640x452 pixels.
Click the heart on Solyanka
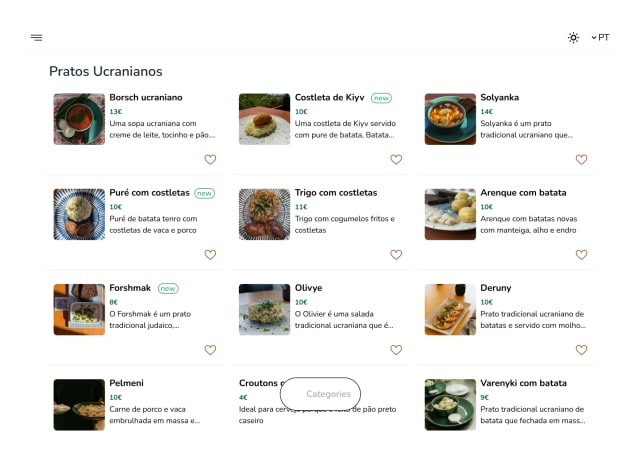(581, 159)
